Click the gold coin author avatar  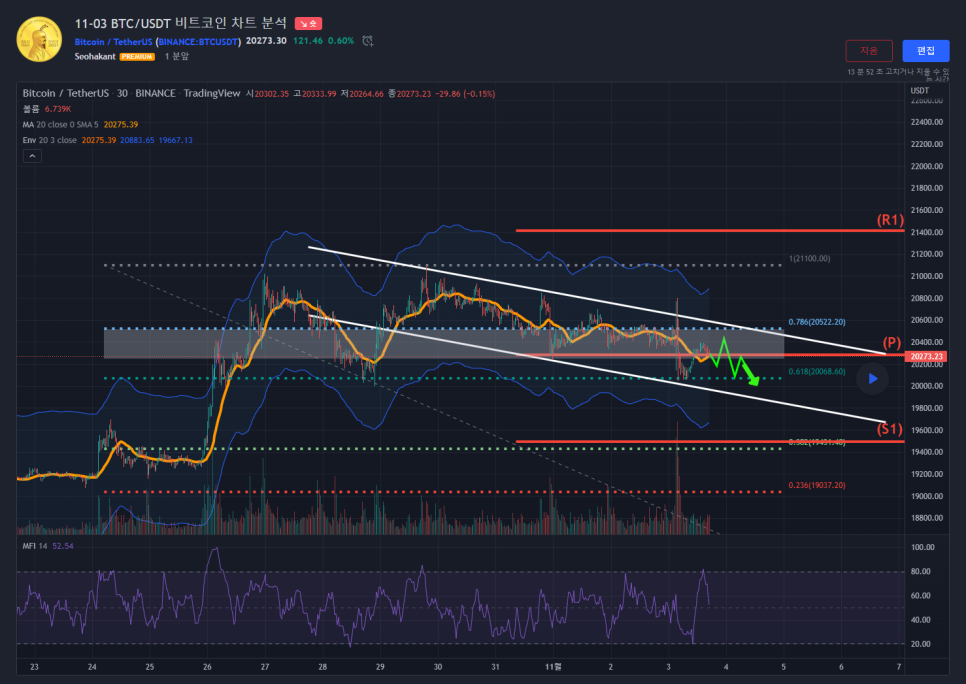click(38, 39)
